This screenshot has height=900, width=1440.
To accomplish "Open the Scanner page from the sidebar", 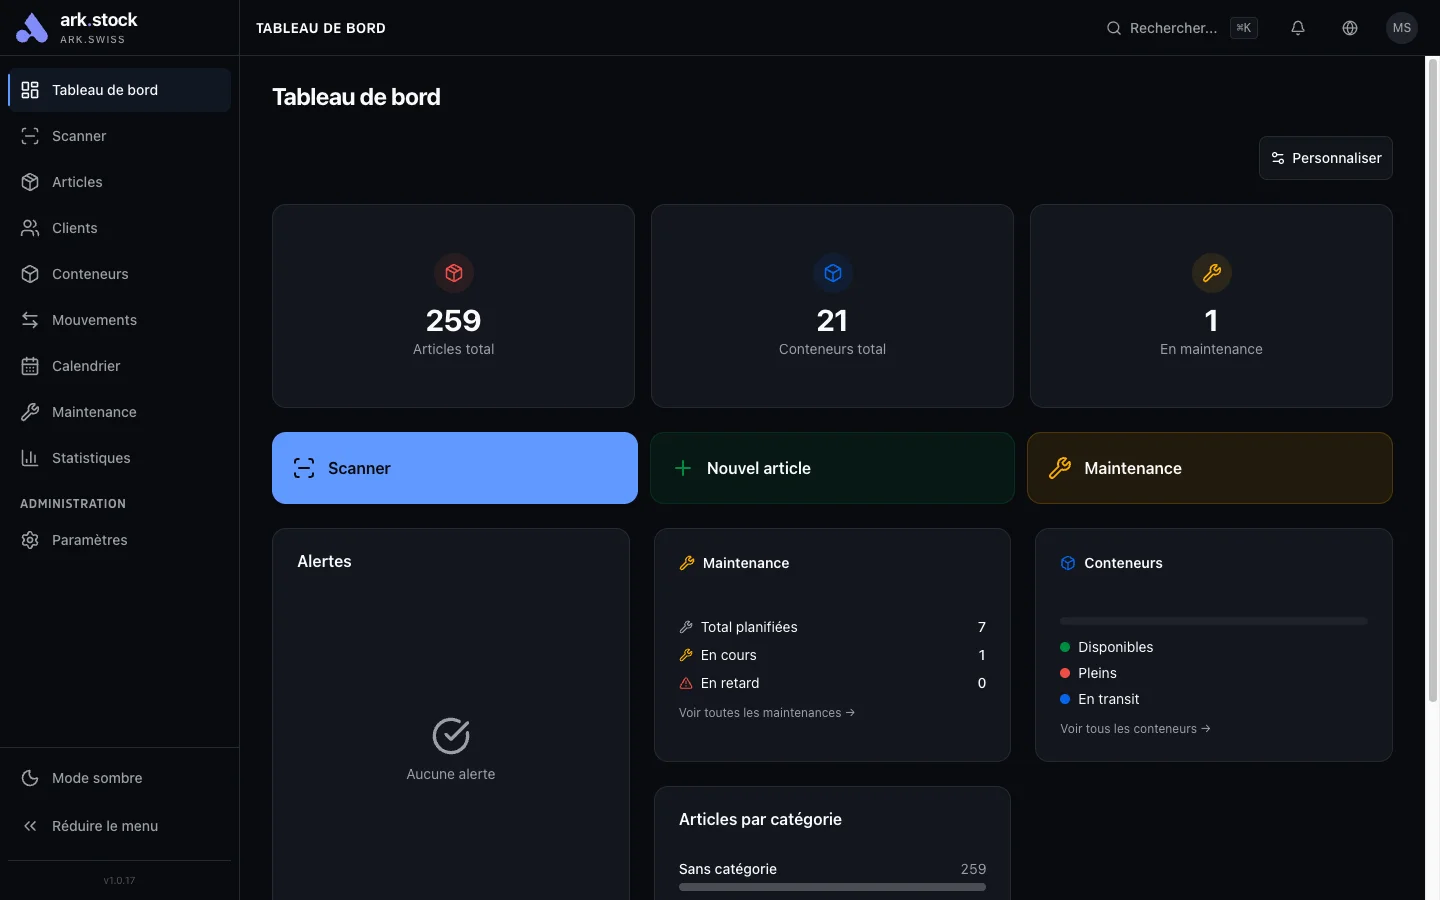I will click(x=79, y=136).
